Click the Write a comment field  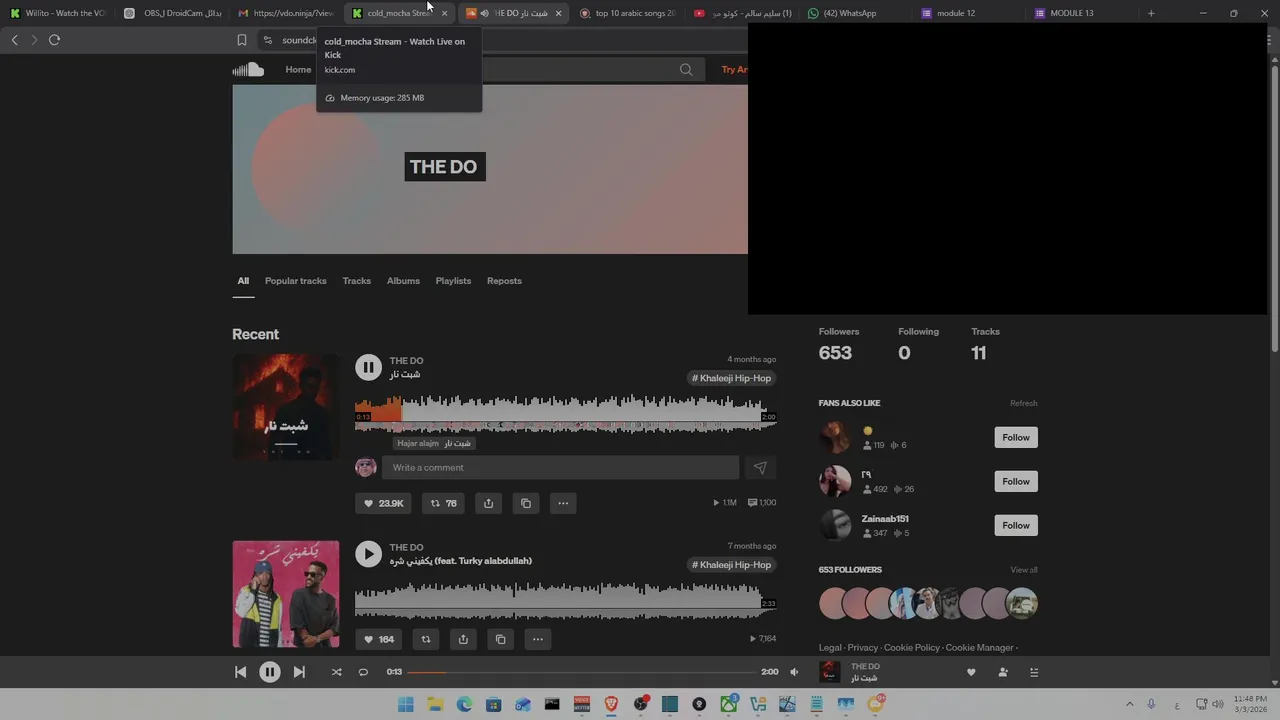pos(560,467)
